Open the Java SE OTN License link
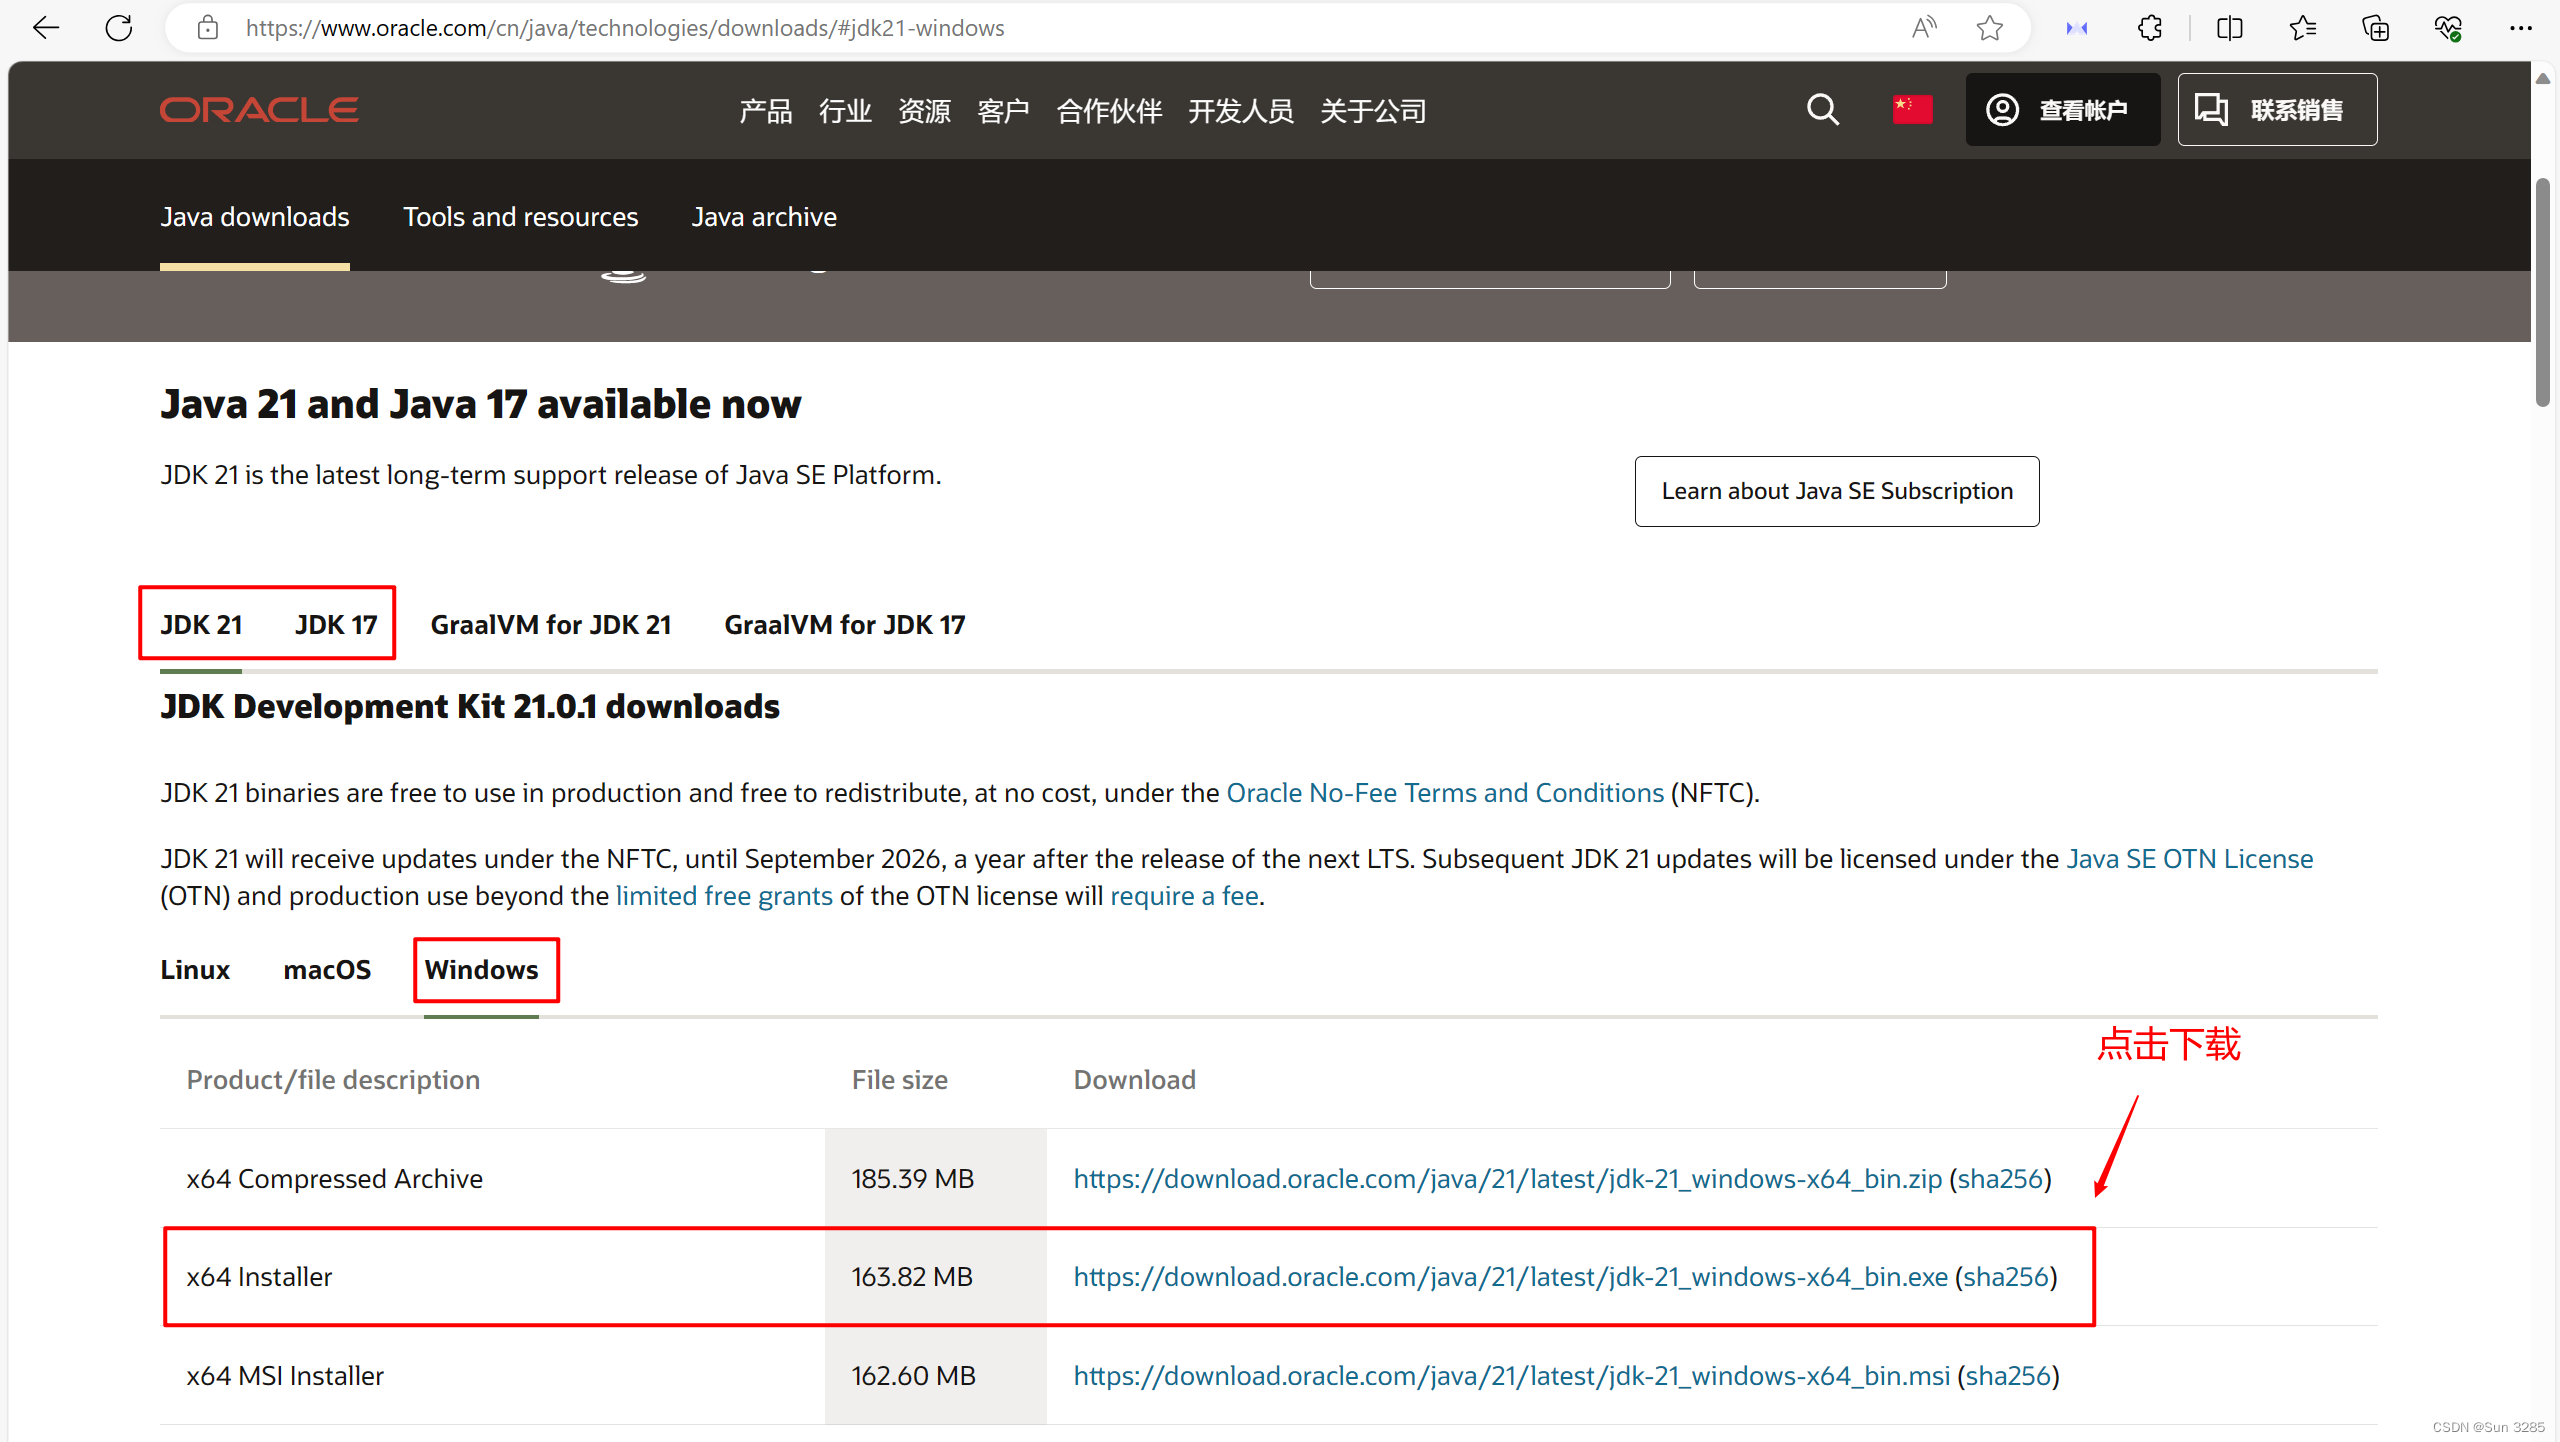 click(2190, 859)
